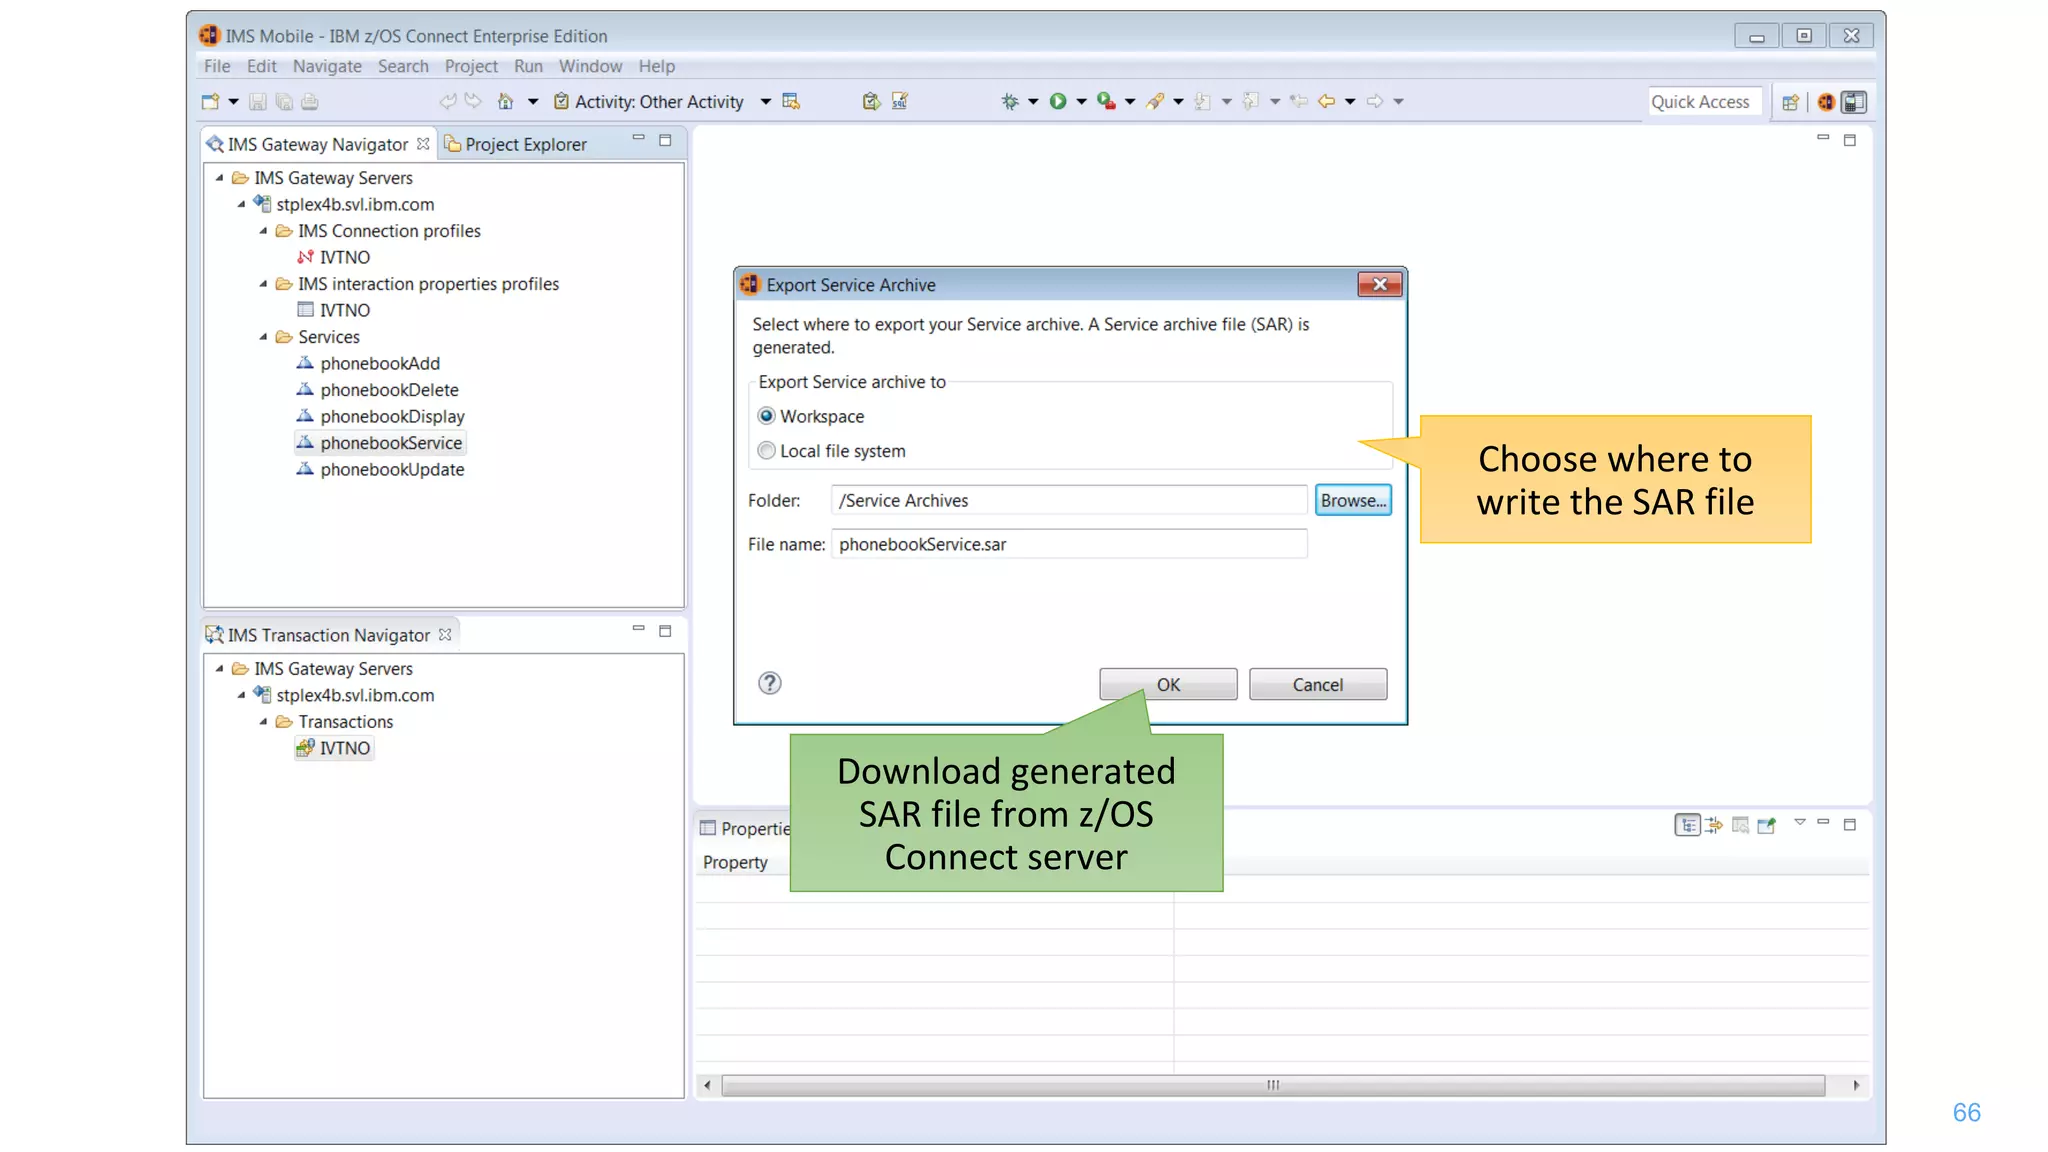Click the Properties horizontal scrollbar thumb

1273,1085
